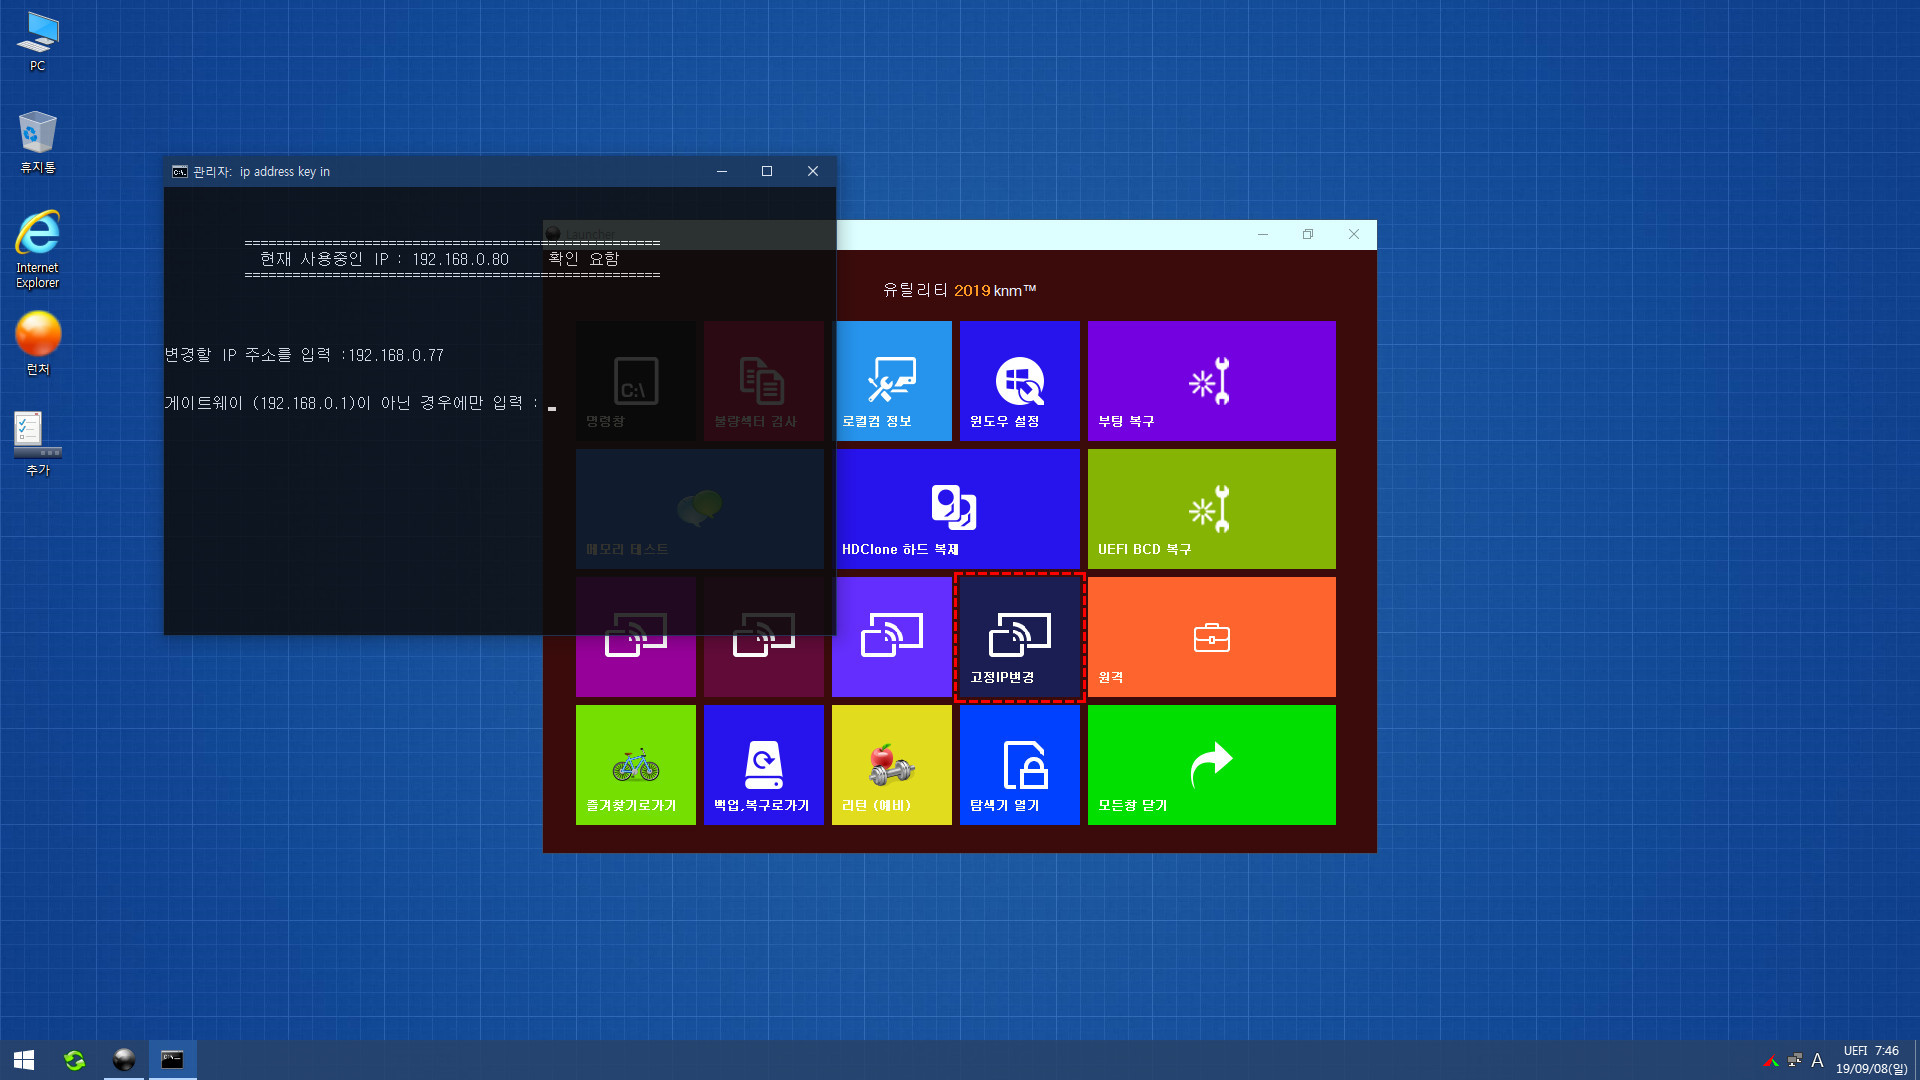Open the network computers tray icon
The image size is (1920, 1080).
point(1795,1060)
